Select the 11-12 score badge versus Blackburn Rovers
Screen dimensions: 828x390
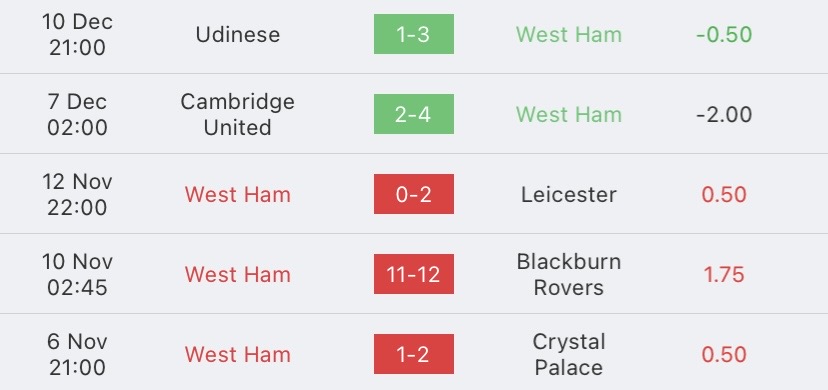click(413, 274)
